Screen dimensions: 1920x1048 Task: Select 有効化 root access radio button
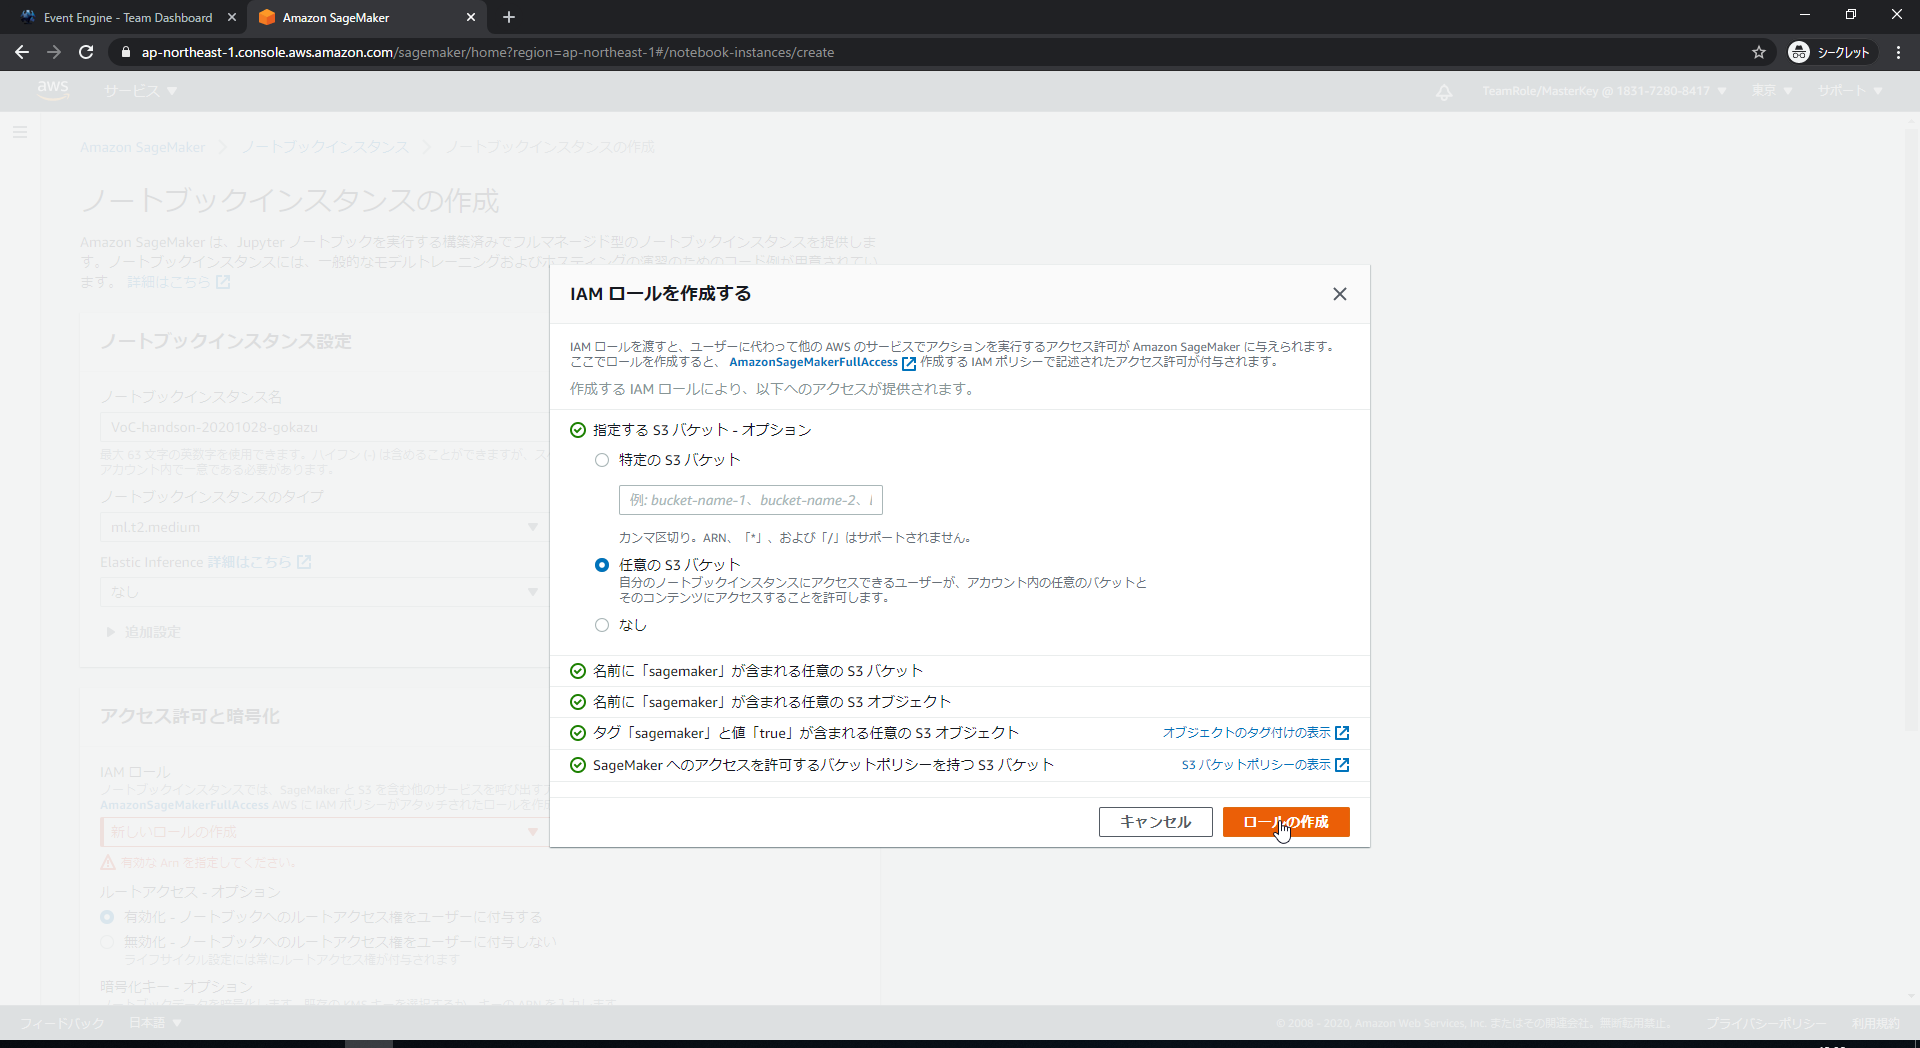pos(107,917)
